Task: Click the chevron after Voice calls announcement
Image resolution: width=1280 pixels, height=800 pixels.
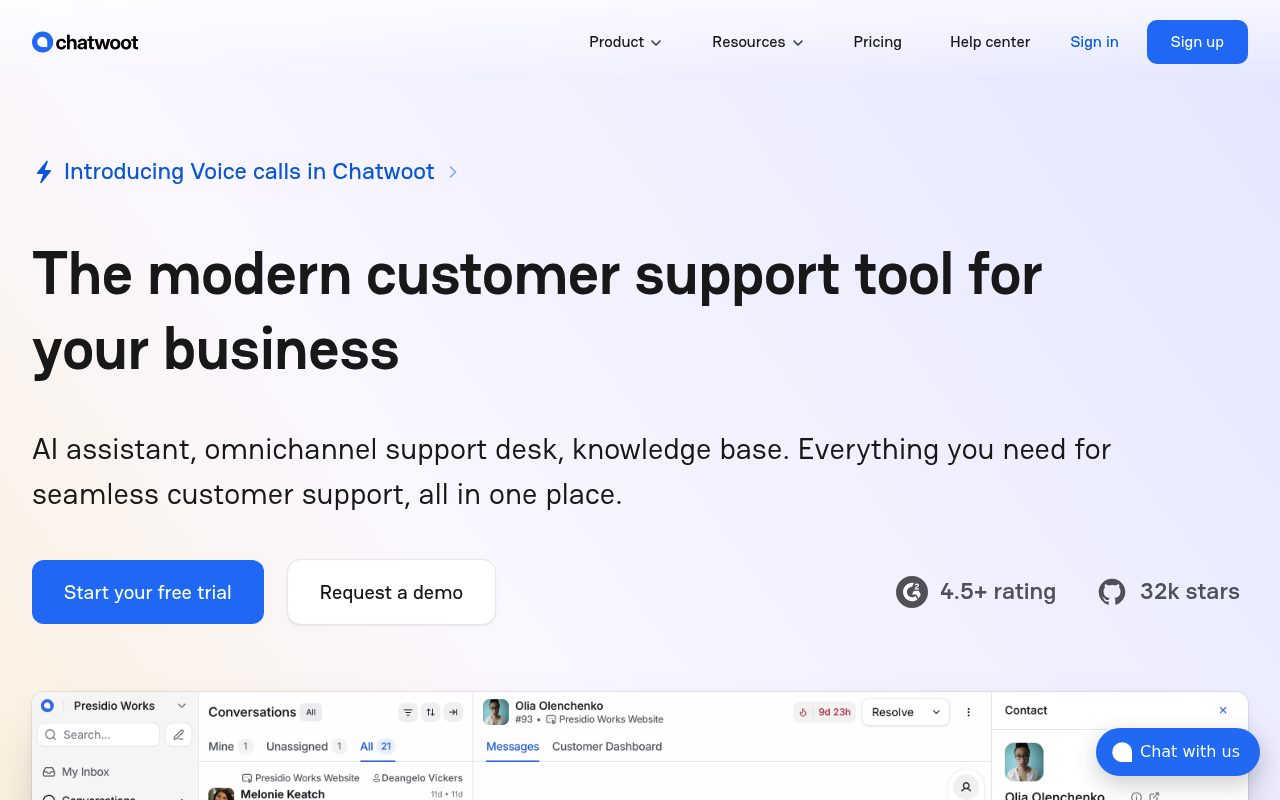Action: pos(453,172)
